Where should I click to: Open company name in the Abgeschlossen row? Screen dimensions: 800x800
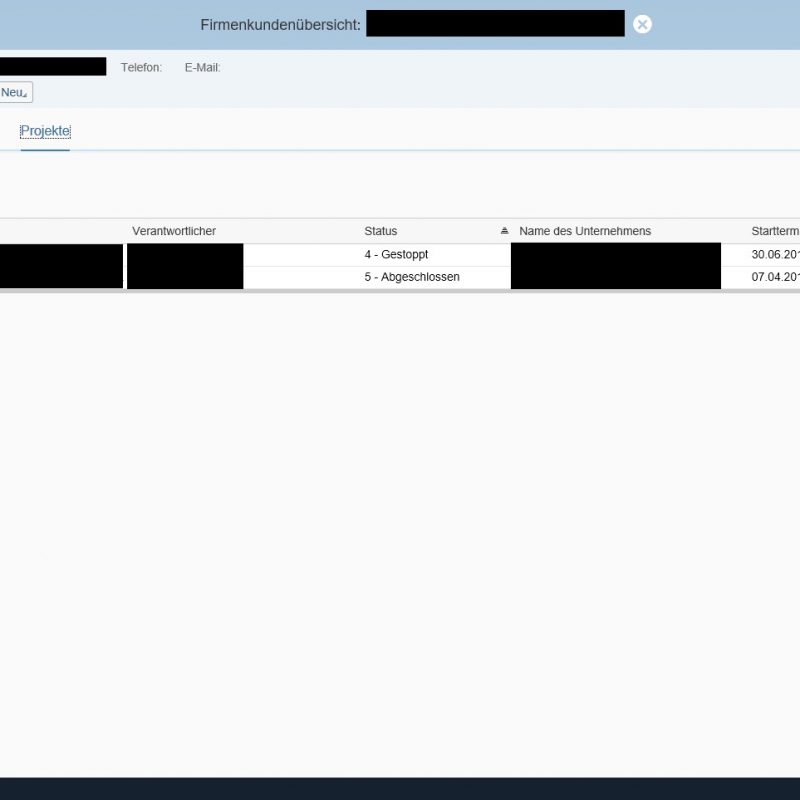point(615,278)
